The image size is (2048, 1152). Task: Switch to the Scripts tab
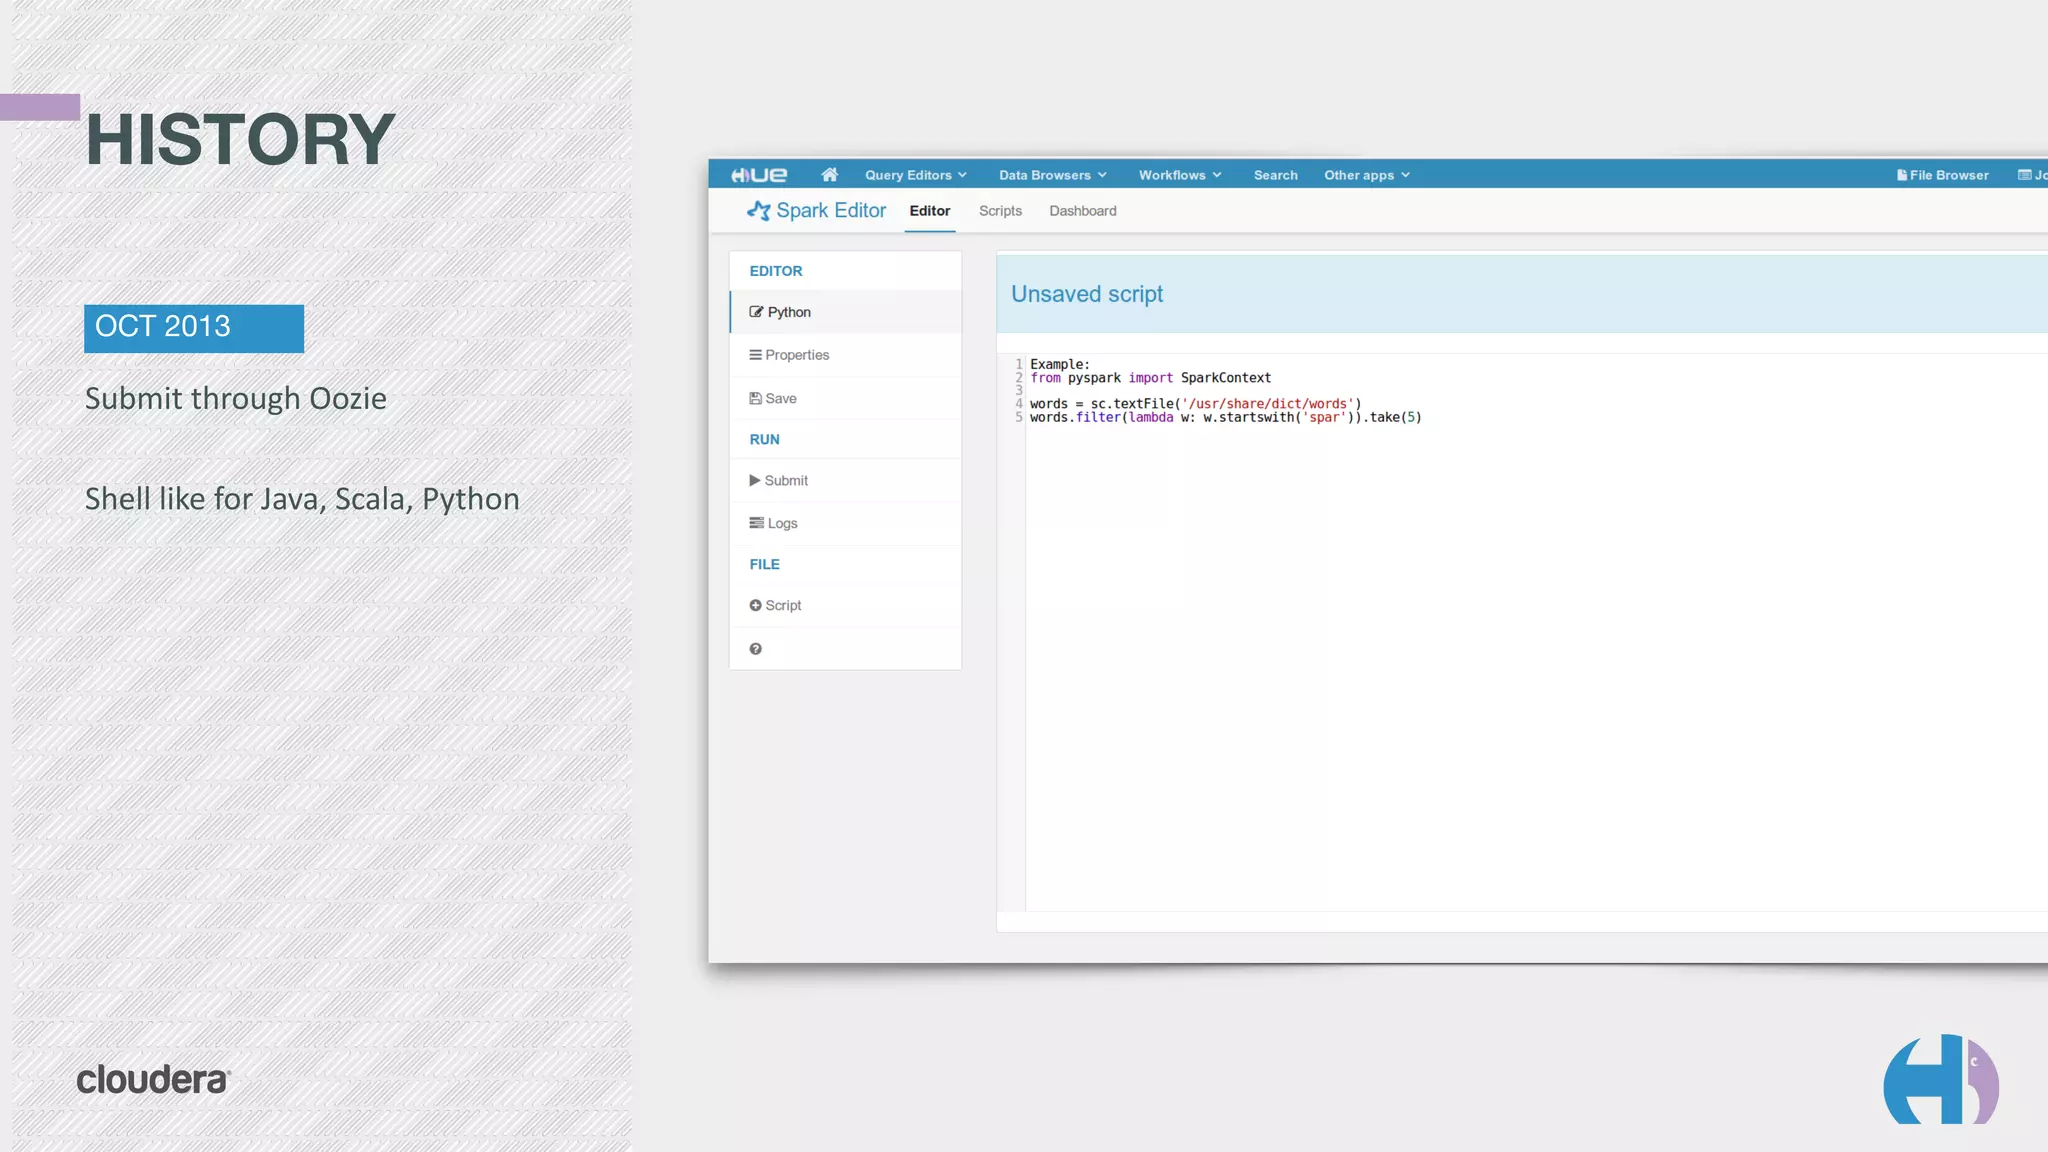click(1000, 211)
